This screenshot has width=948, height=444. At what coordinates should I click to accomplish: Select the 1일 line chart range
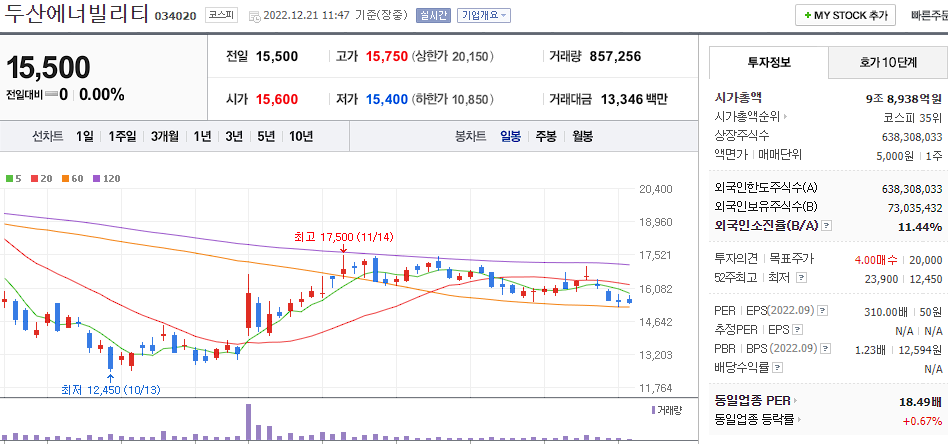click(85, 136)
